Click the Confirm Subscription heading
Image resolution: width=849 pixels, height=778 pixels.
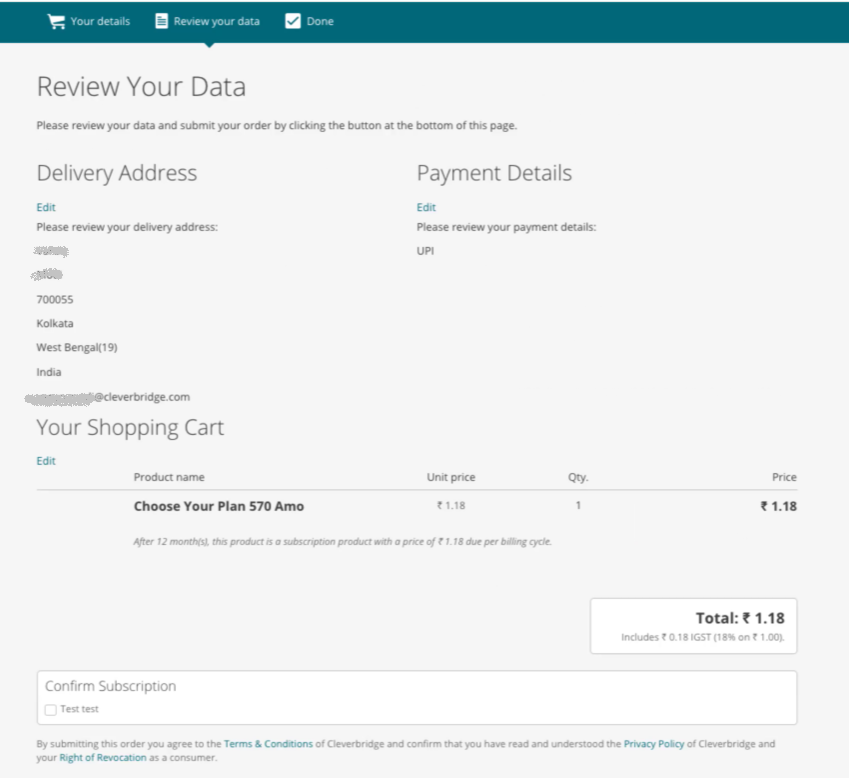(110, 686)
